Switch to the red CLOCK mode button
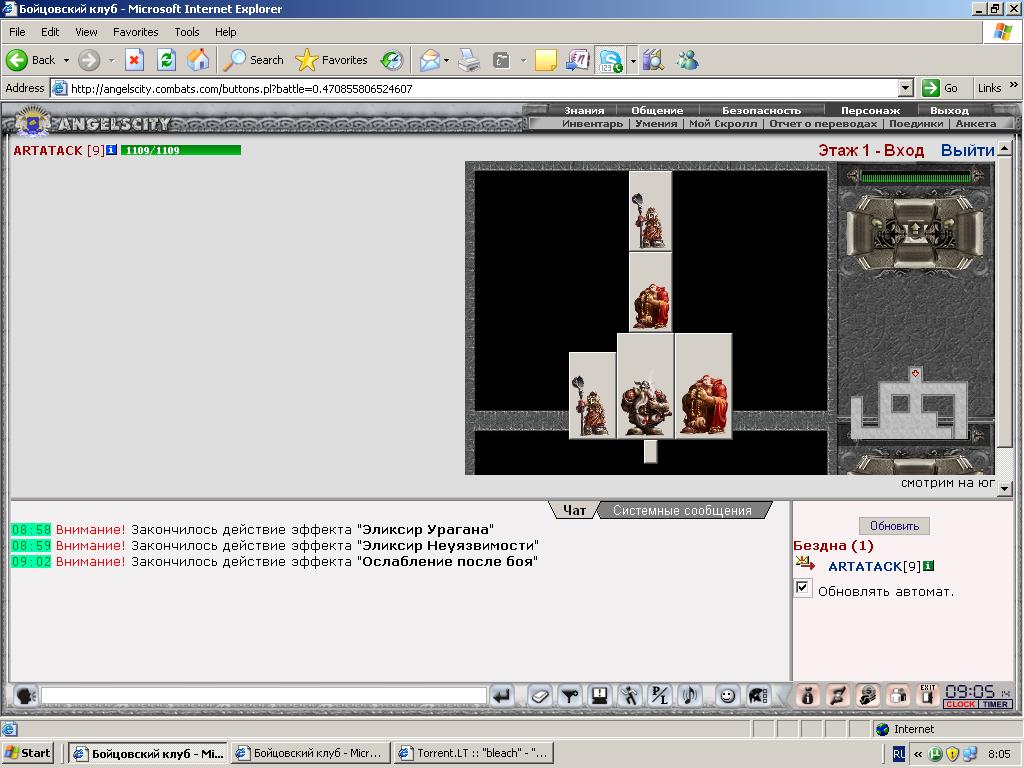 pos(961,704)
